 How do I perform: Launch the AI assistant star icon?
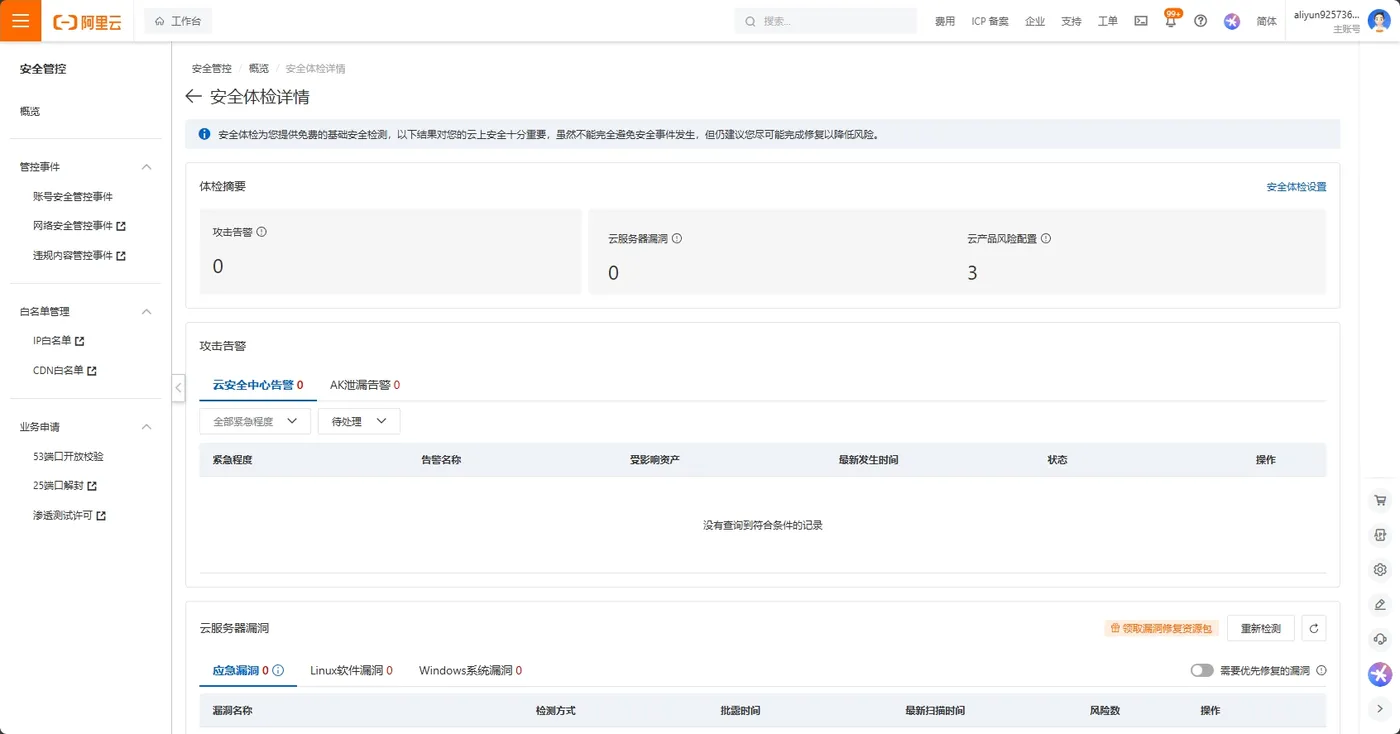click(x=1380, y=674)
